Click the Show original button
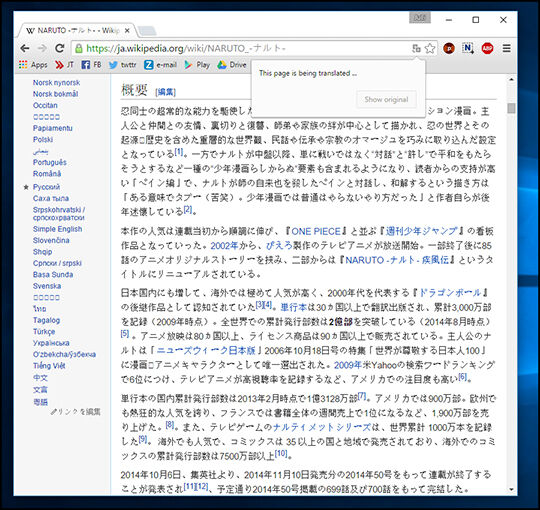The image size is (540, 510). tap(386, 100)
